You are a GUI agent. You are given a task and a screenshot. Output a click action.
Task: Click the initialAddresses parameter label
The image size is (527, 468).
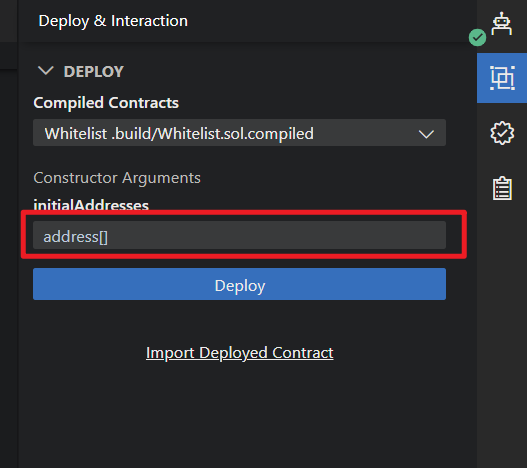coord(91,204)
